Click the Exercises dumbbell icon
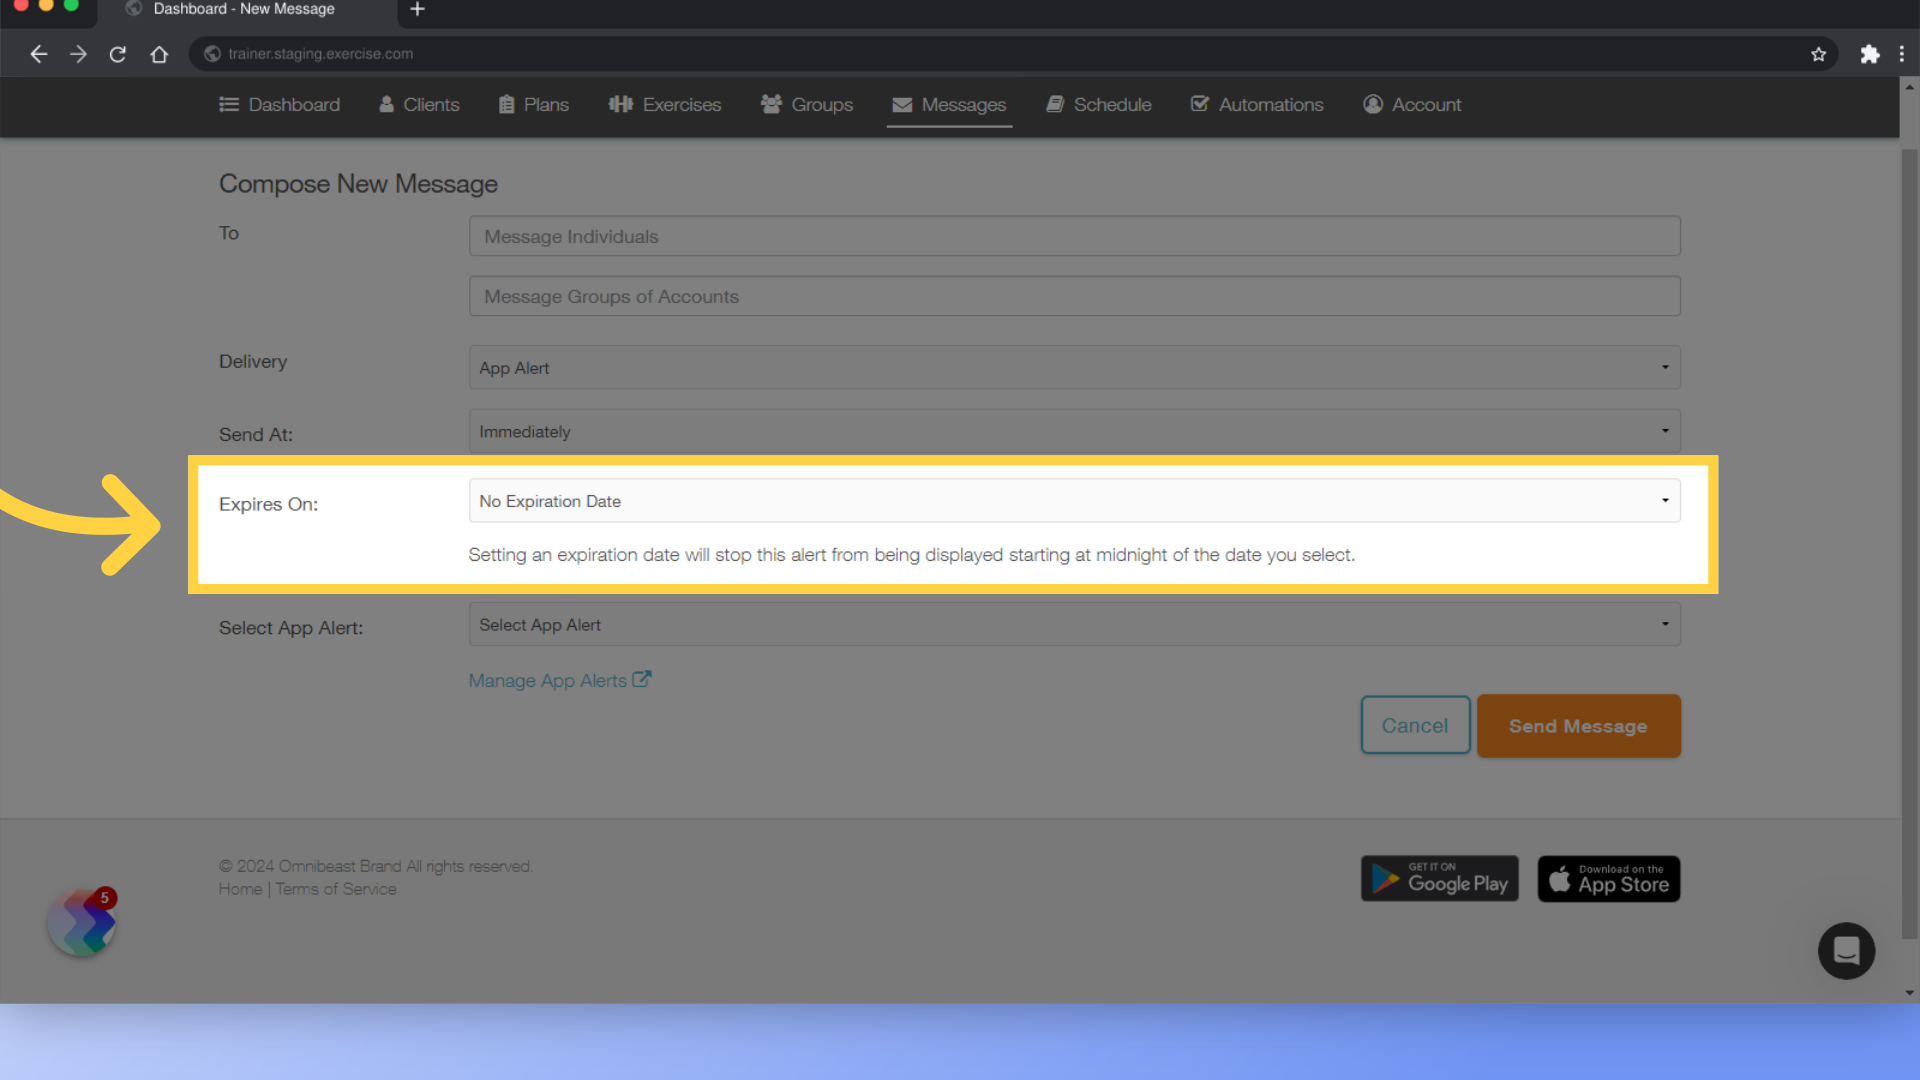This screenshot has width=1920, height=1080. click(x=621, y=104)
